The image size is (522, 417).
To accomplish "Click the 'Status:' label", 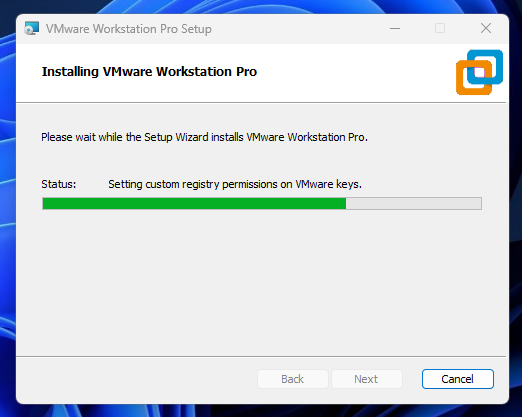I will pos(59,184).
